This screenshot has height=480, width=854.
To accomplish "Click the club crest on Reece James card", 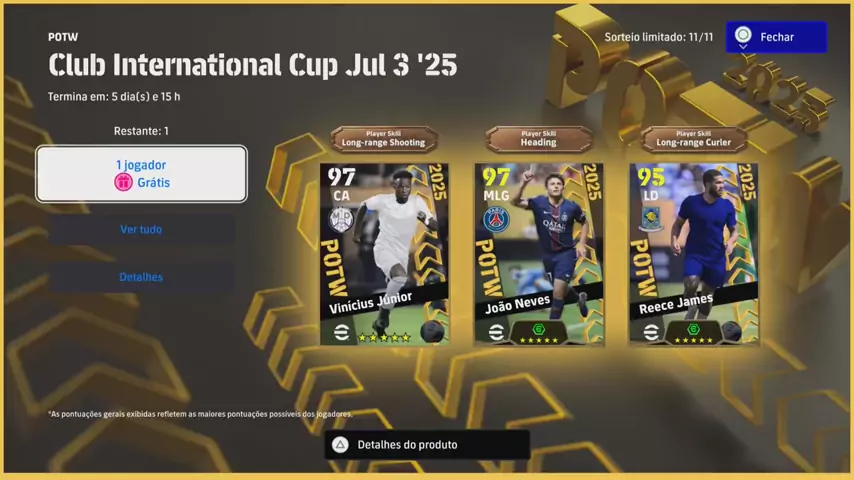I will [651, 219].
